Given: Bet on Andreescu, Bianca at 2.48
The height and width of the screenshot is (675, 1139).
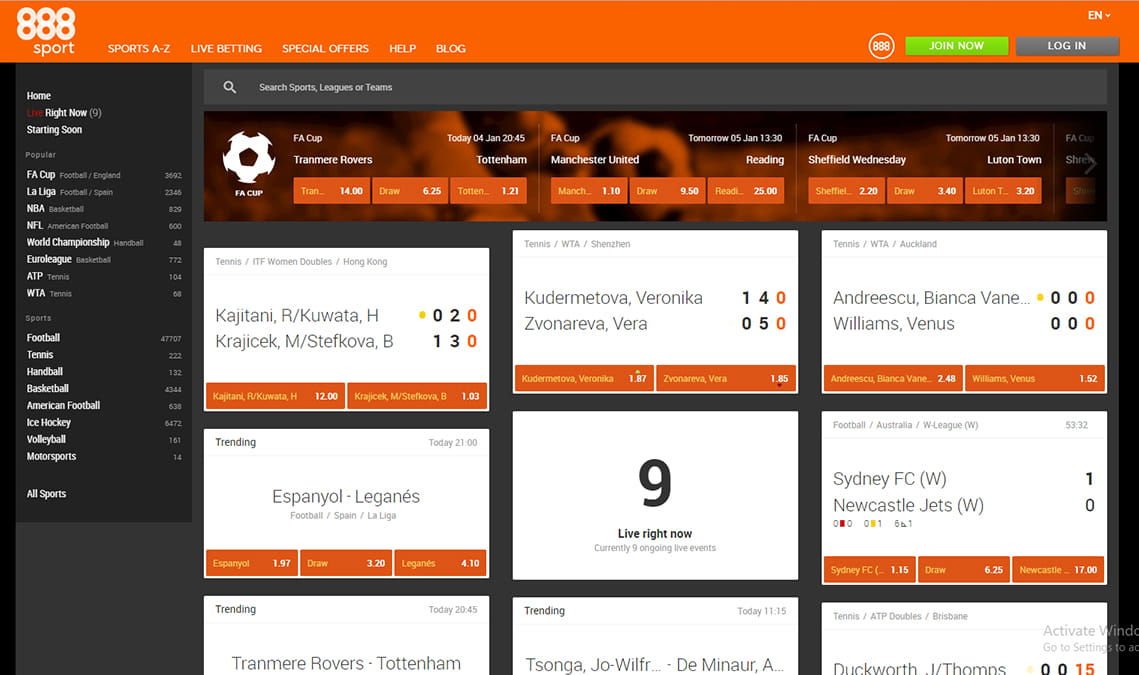Looking at the screenshot, I should coord(893,379).
